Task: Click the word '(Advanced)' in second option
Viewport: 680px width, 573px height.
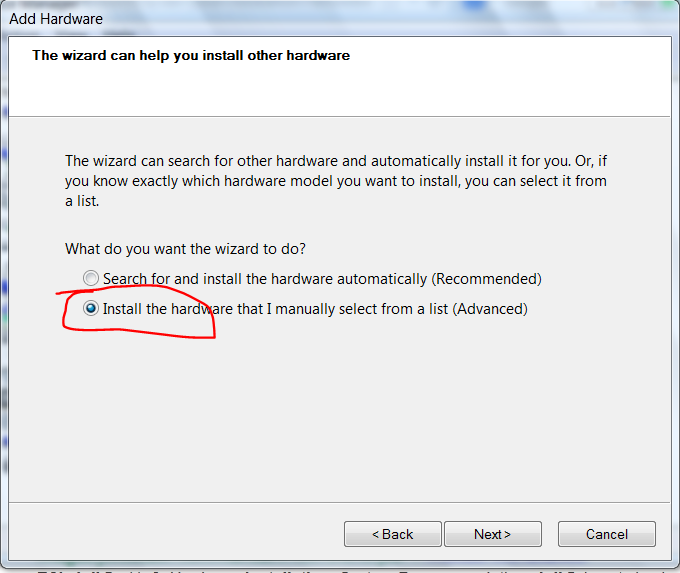Action: [490, 309]
